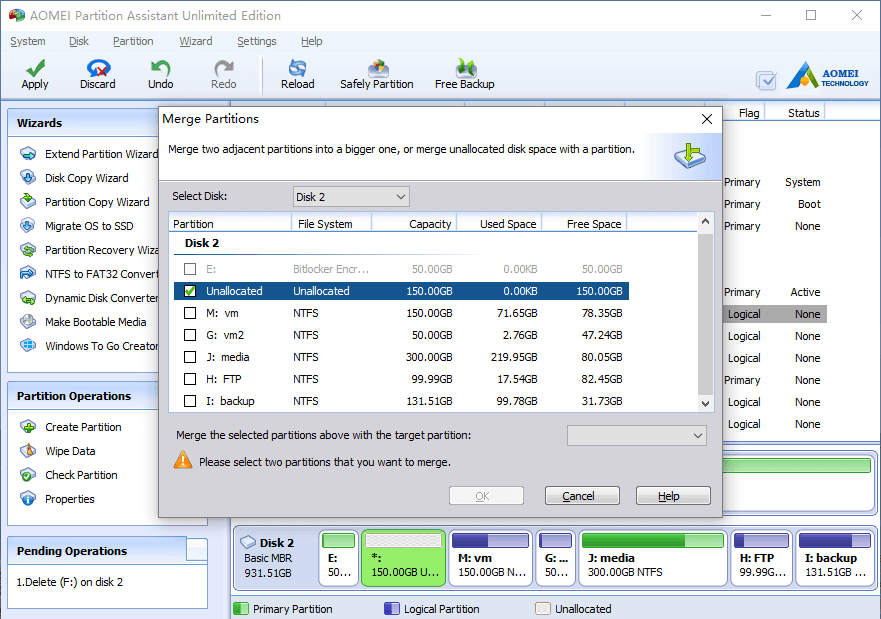881x619 pixels.
Task: Tick the J: media partition checkbox
Action: (x=190, y=357)
